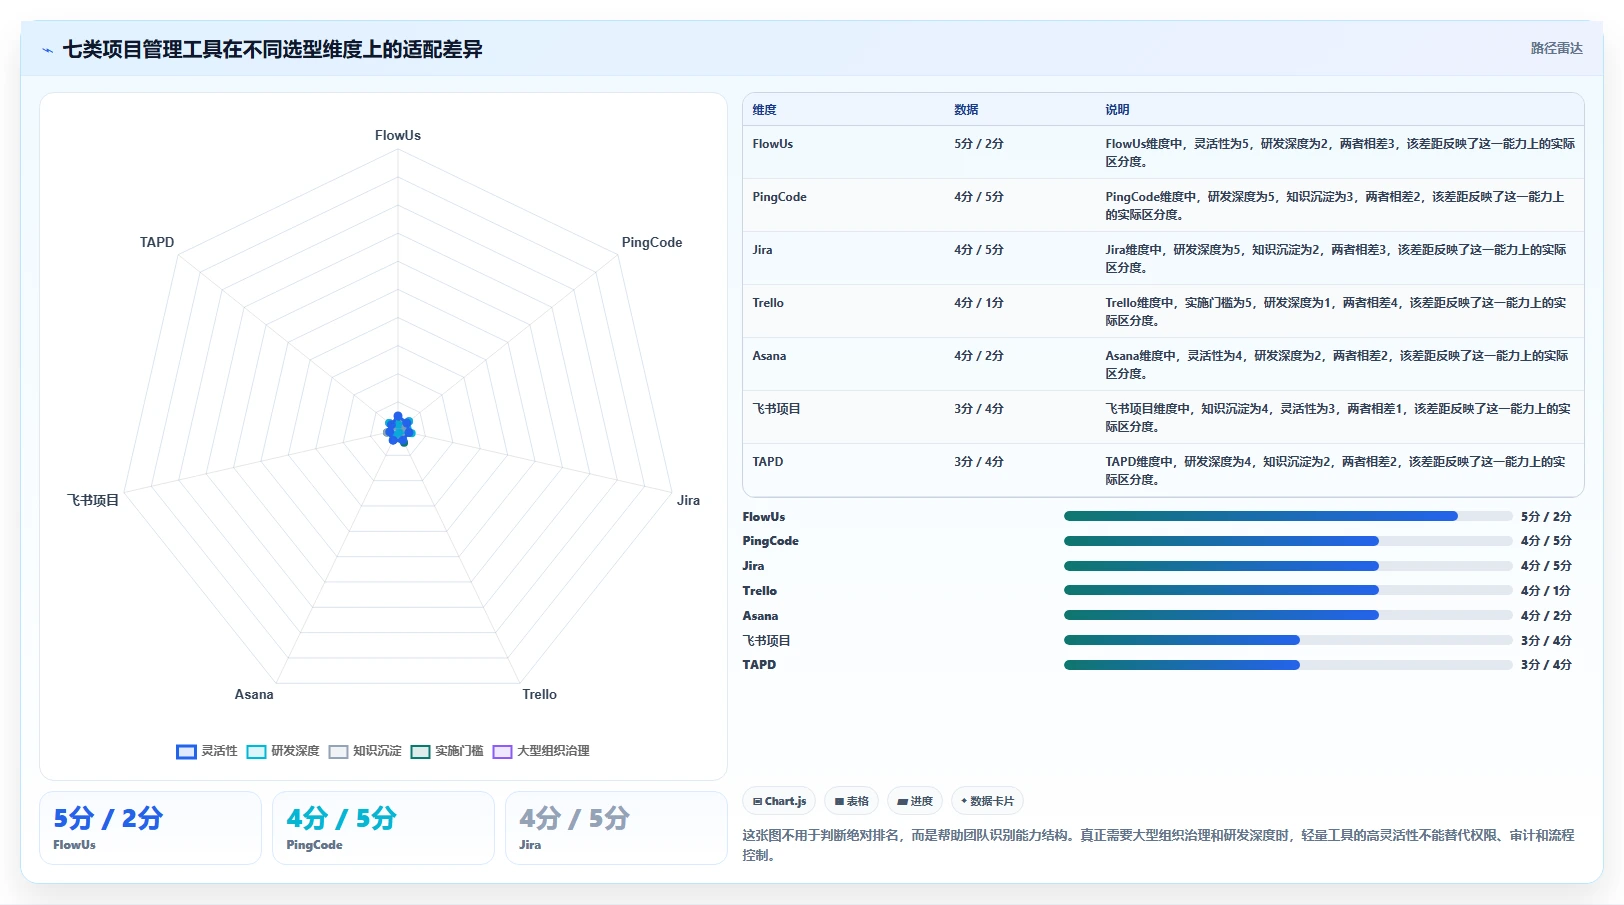The width and height of the screenshot is (1624, 905).
Task: Click the 数据卡片 tag
Action: [987, 801]
